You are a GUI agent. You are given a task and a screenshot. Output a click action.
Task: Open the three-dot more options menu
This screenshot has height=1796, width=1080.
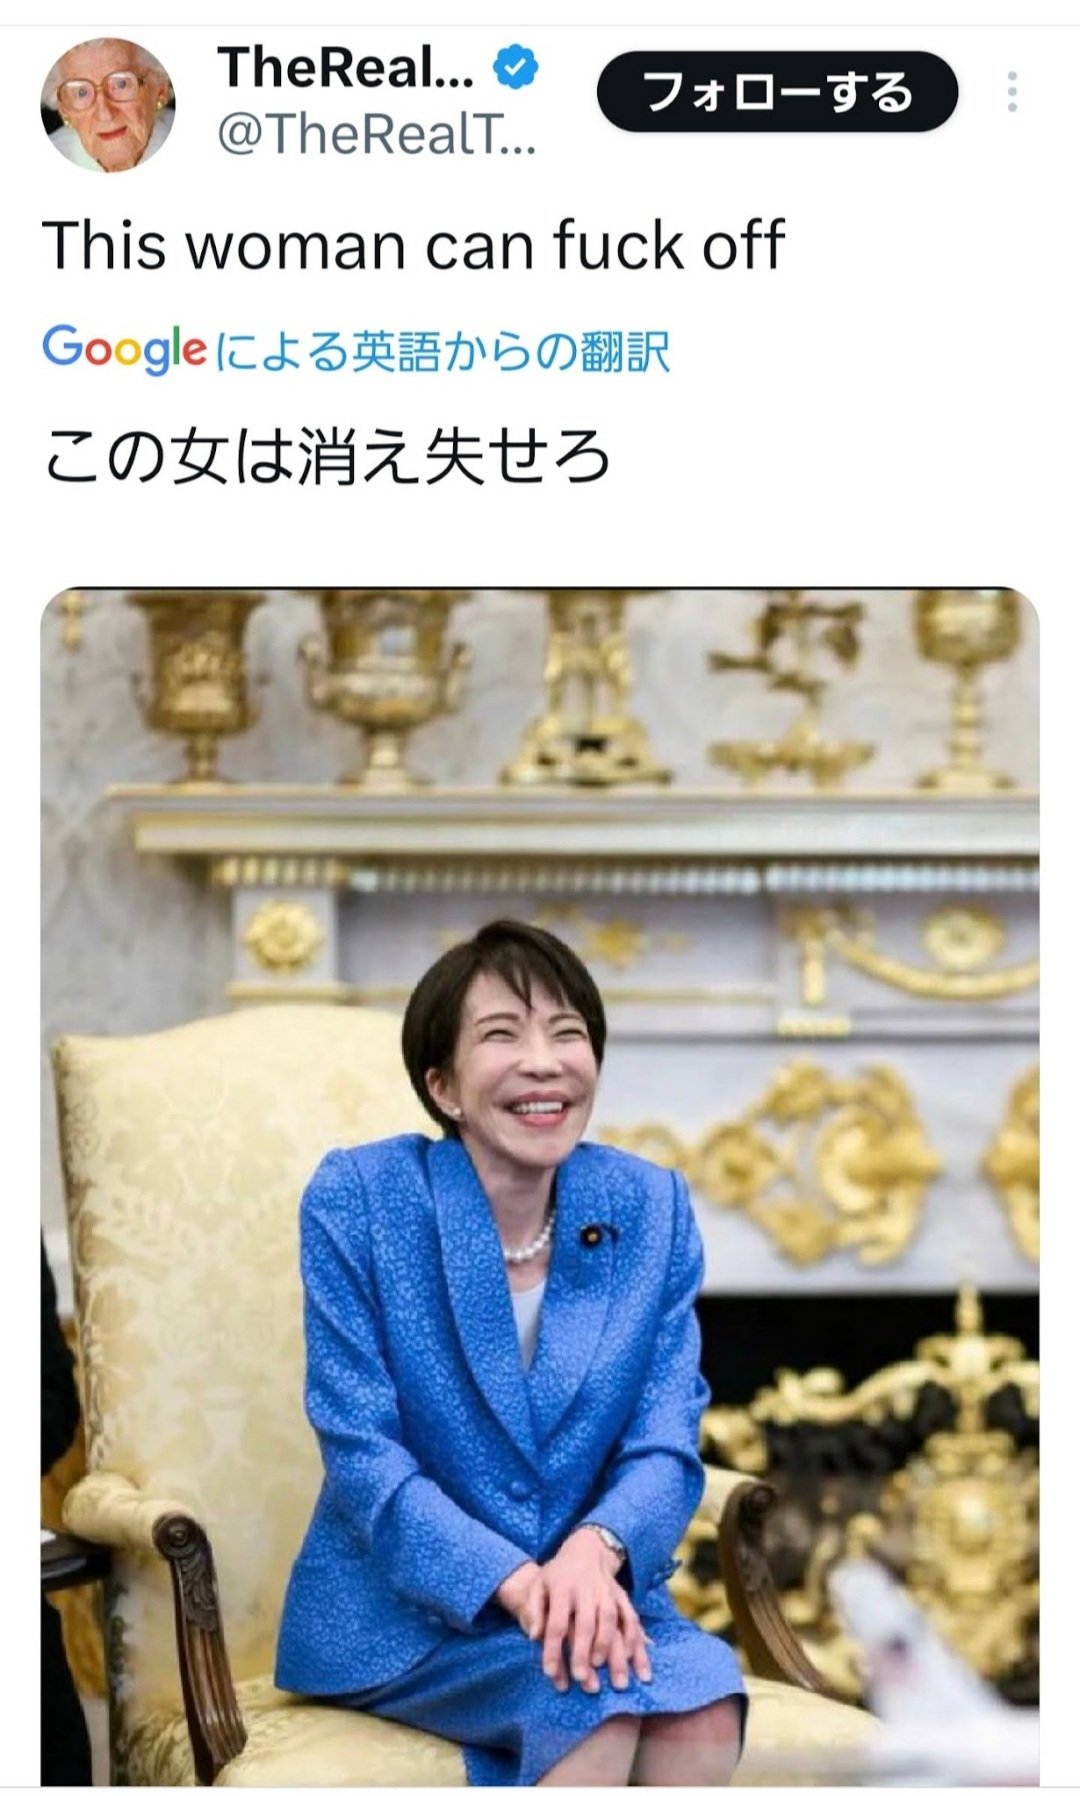point(1012,92)
